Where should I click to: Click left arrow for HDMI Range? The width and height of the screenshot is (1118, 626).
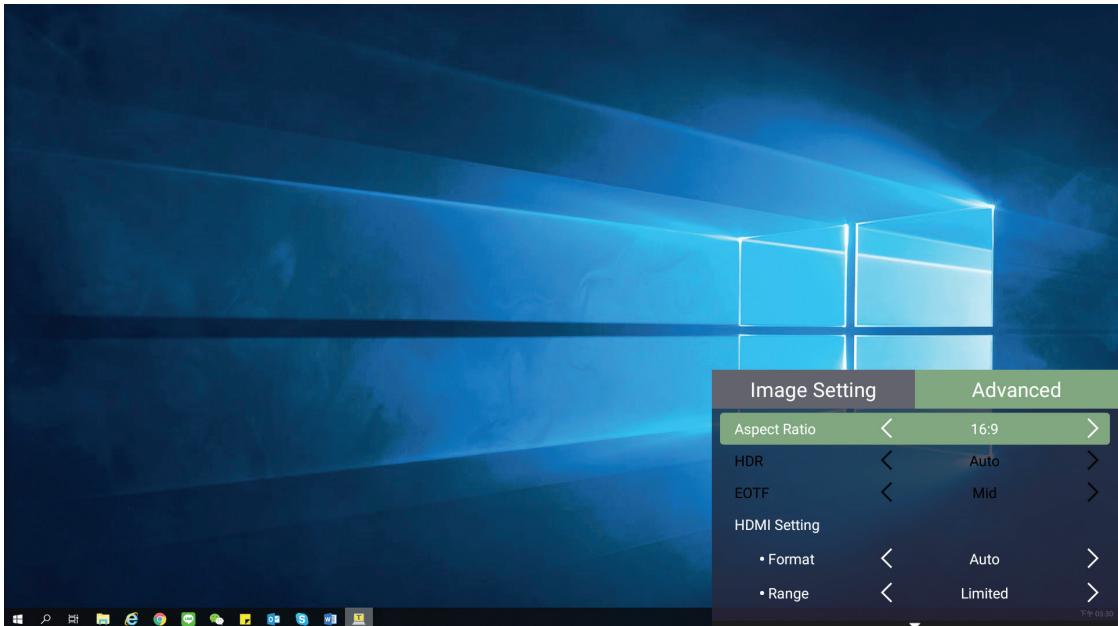pyautogui.click(x=886, y=592)
